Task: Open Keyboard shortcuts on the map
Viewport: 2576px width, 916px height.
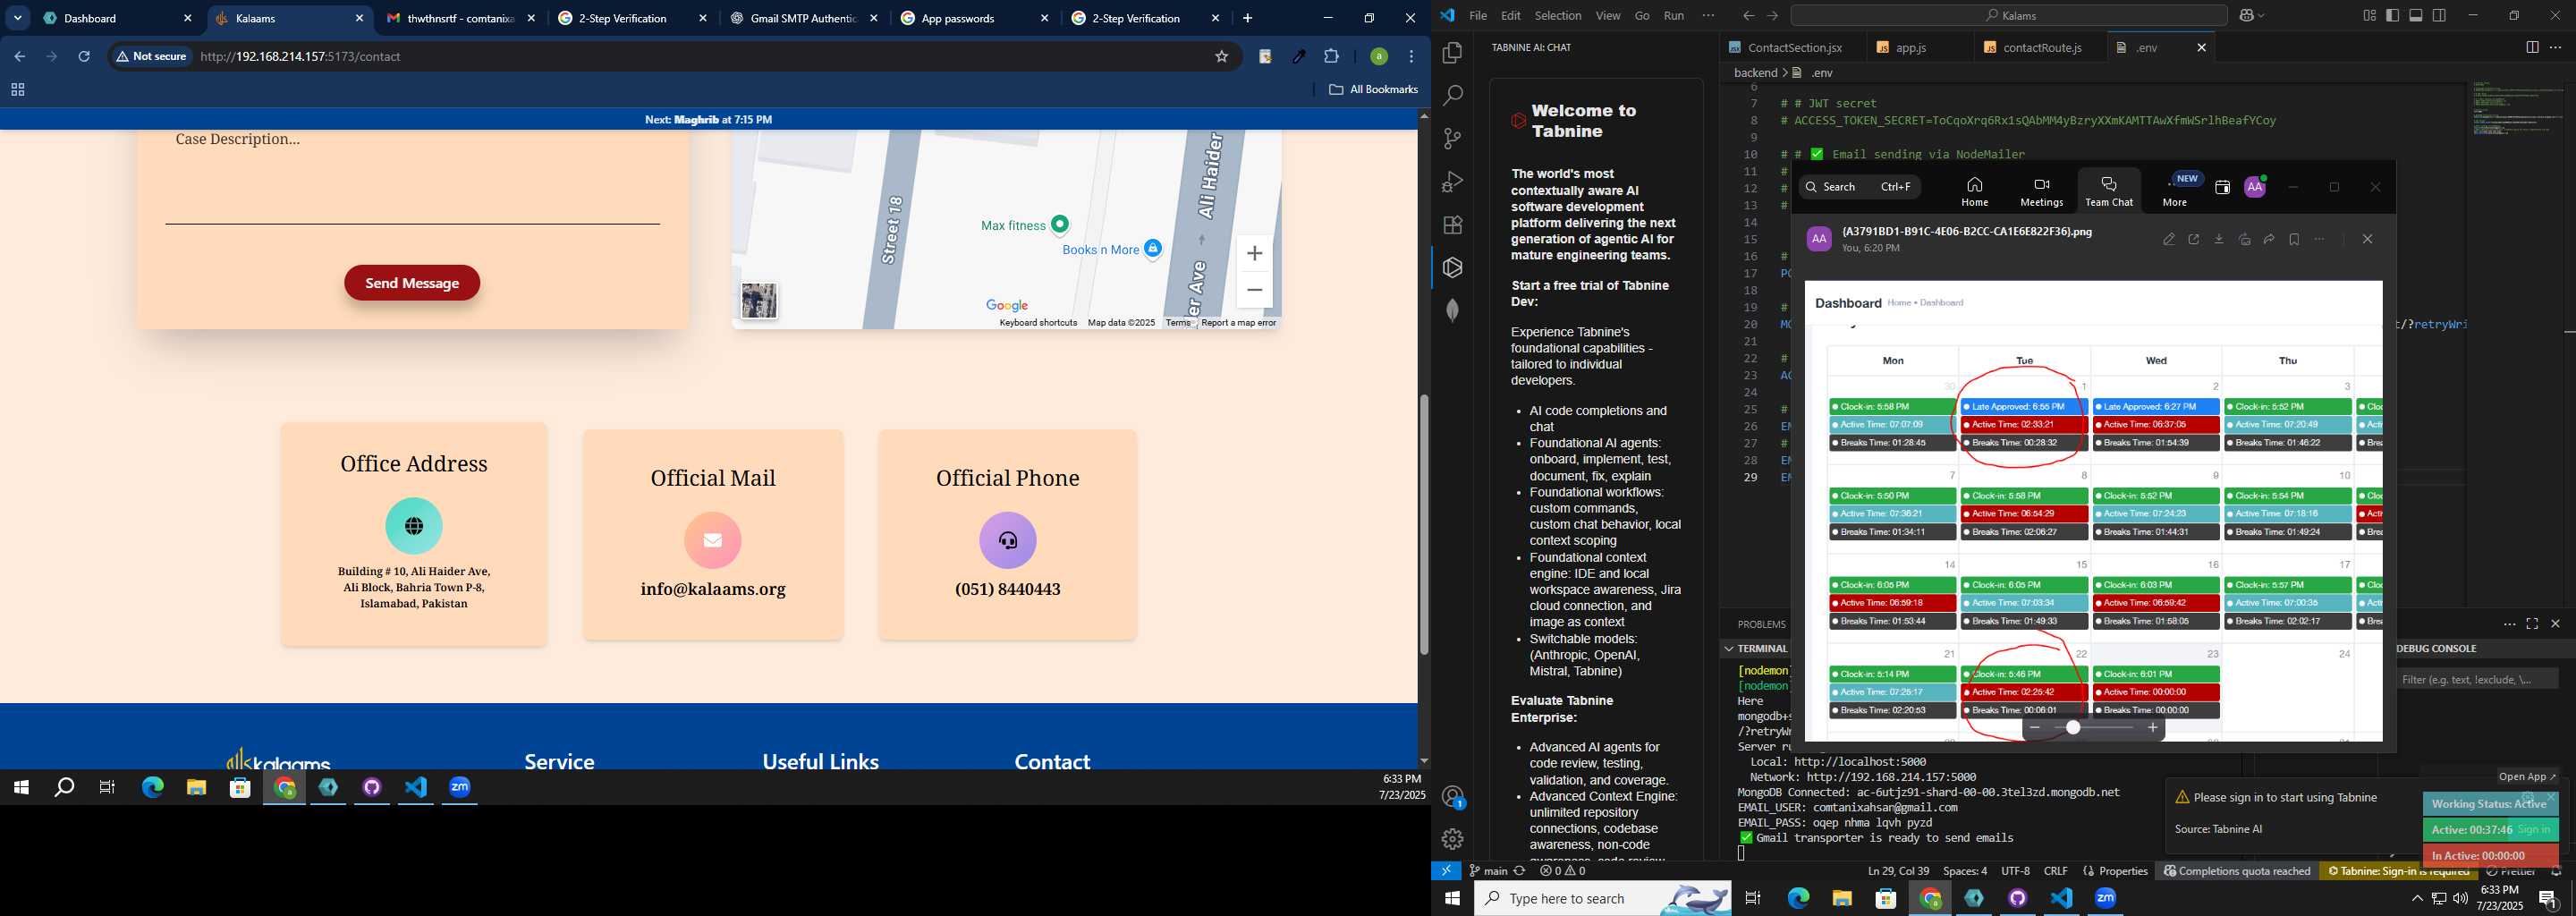Action: pos(1038,323)
